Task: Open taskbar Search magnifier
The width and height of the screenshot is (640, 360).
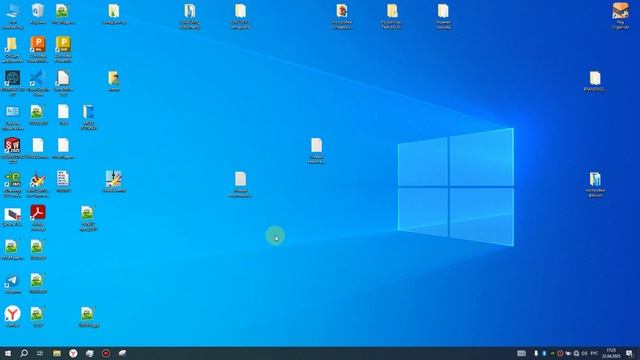Action: (x=24, y=353)
